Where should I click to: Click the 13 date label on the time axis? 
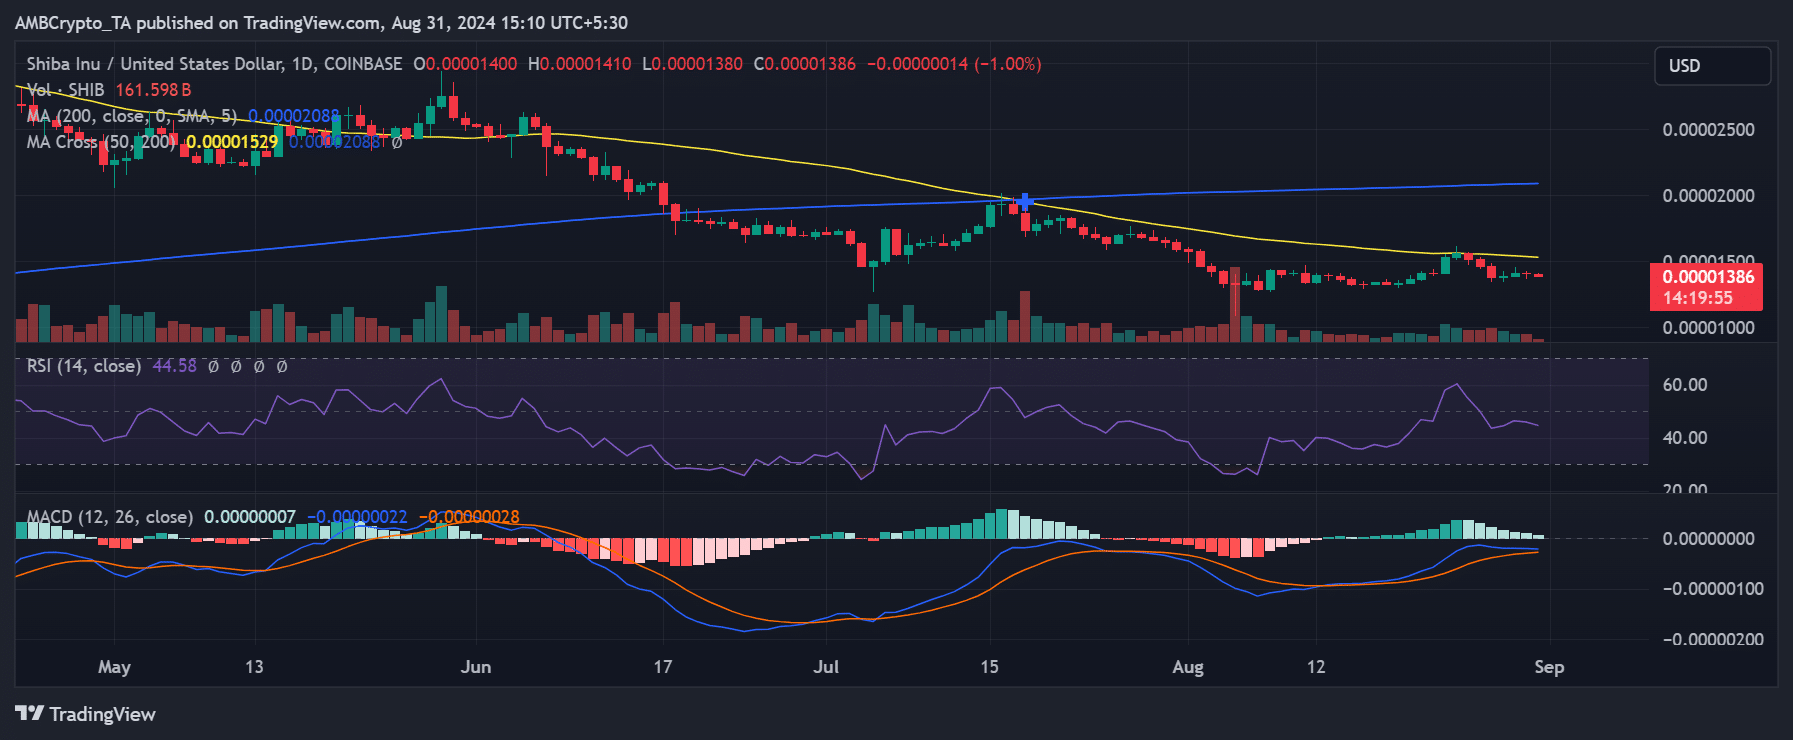(x=254, y=667)
